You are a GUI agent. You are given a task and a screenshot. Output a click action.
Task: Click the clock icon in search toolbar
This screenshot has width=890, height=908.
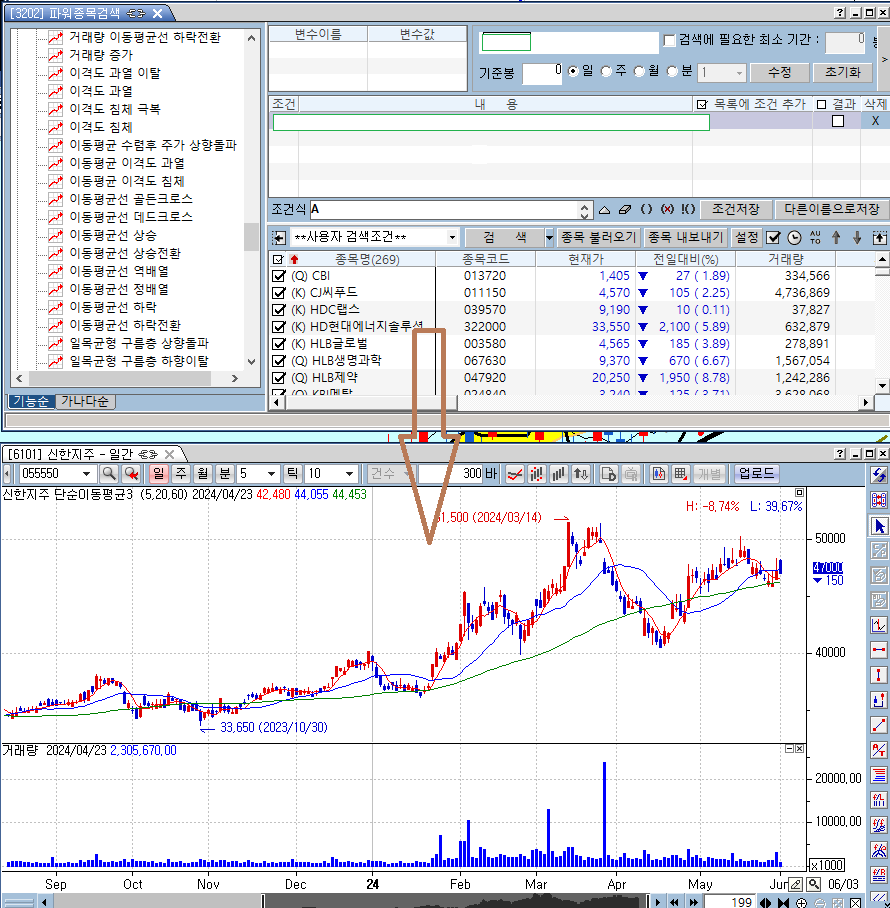coord(794,238)
